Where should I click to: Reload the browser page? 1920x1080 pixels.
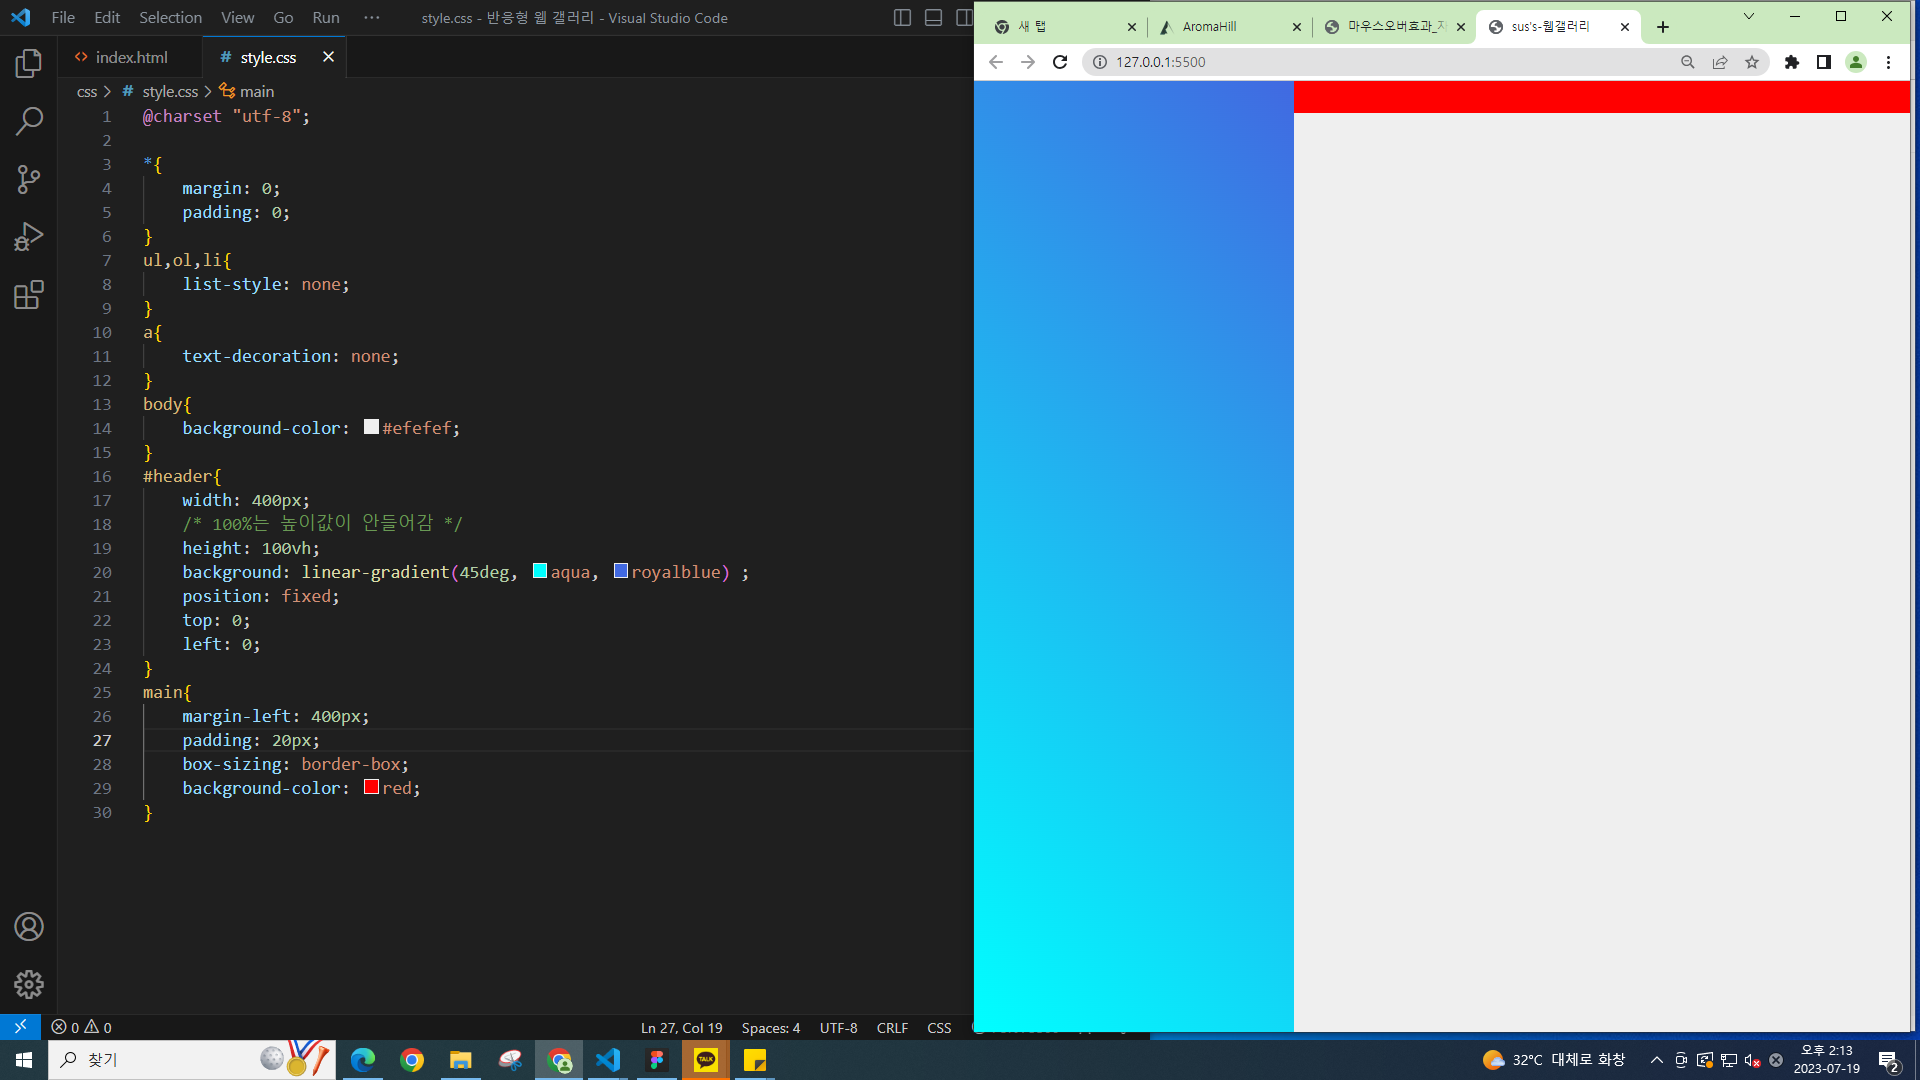[1060, 62]
